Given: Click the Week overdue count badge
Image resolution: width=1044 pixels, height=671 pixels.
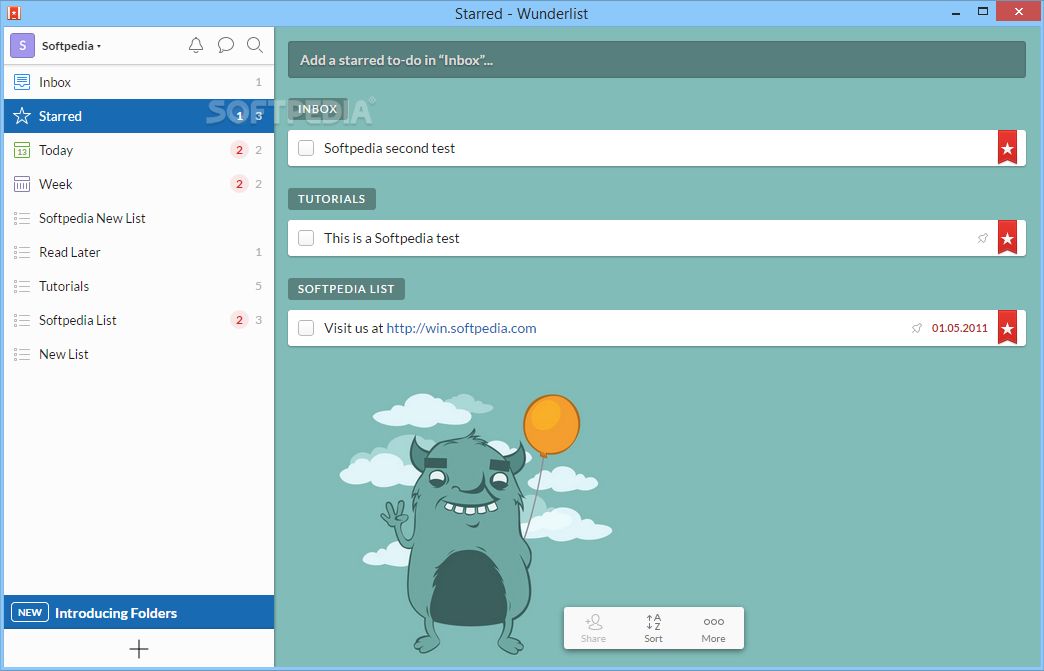Looking at the screenshot, I should click(x=239, y=184).
